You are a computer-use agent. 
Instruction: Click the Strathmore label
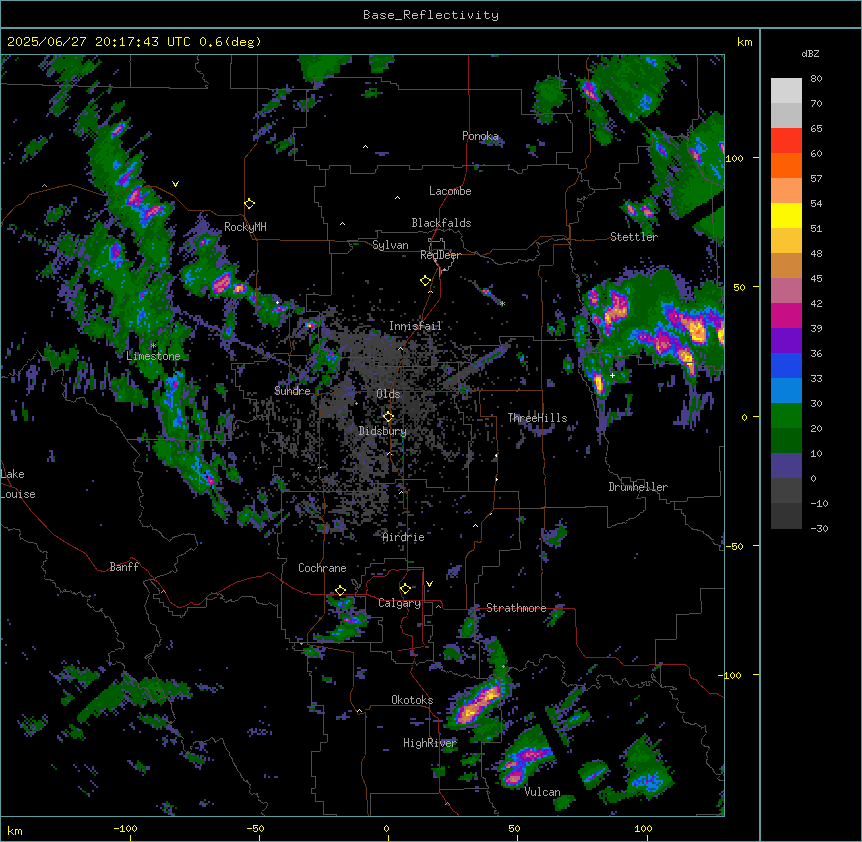tap(516, 608)
